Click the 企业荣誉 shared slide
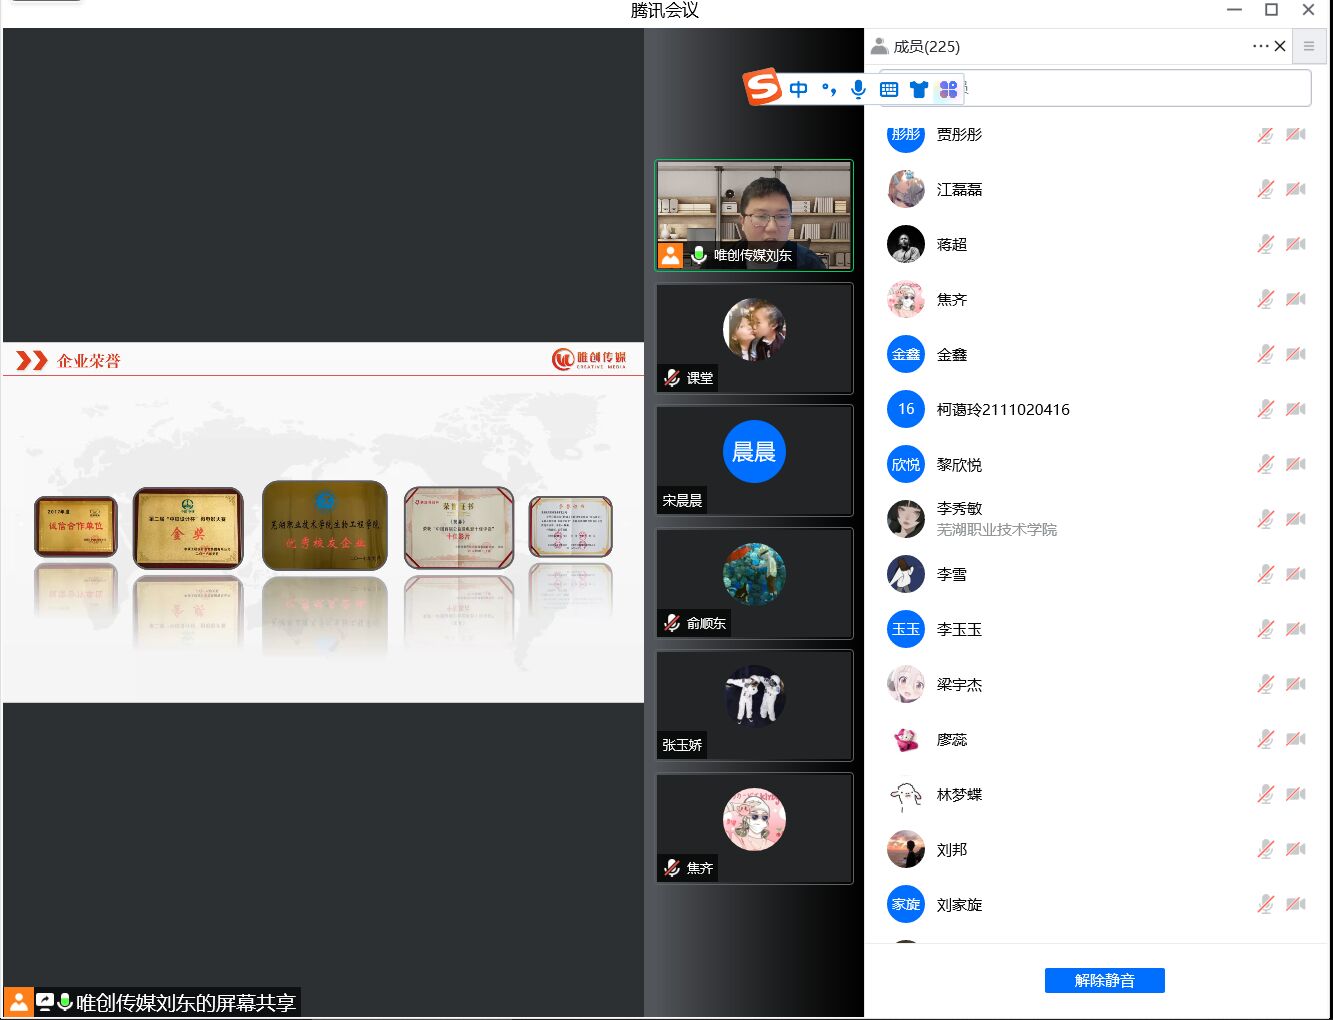The width and height of the screenshot is (1333, 1020). coord(323,522)
